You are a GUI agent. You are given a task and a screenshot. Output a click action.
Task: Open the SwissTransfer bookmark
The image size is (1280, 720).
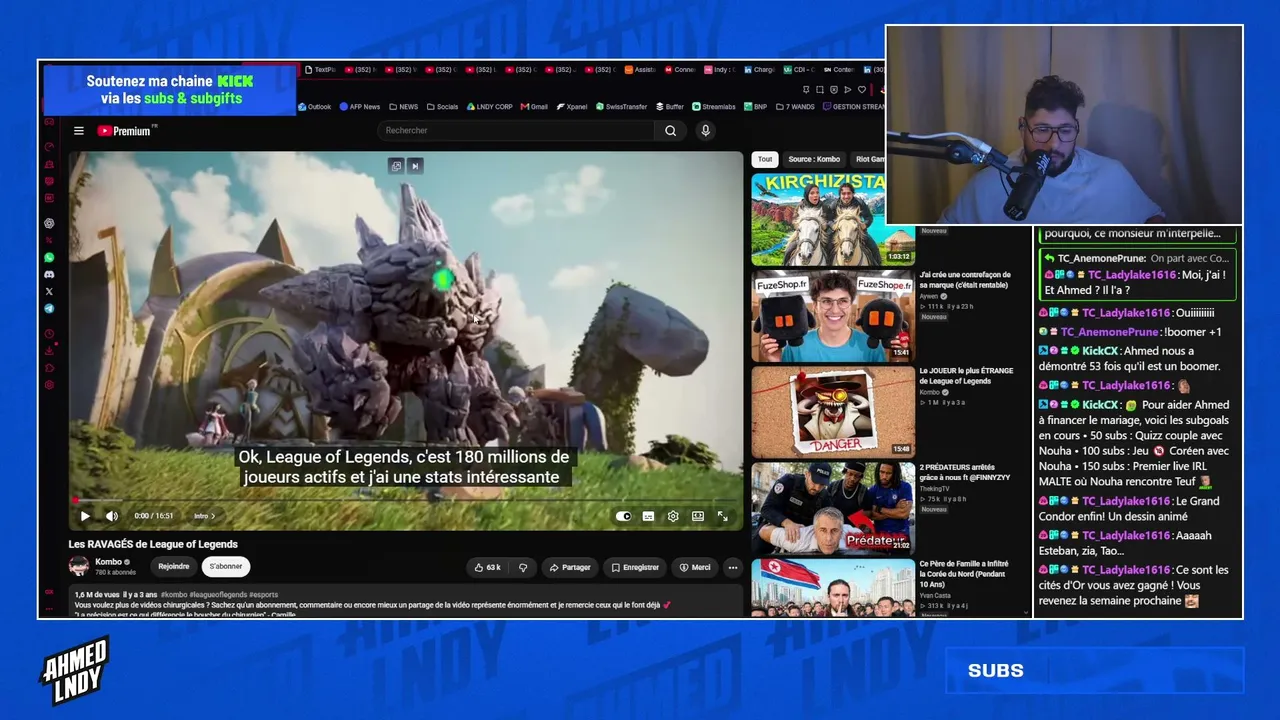(621, 107)
